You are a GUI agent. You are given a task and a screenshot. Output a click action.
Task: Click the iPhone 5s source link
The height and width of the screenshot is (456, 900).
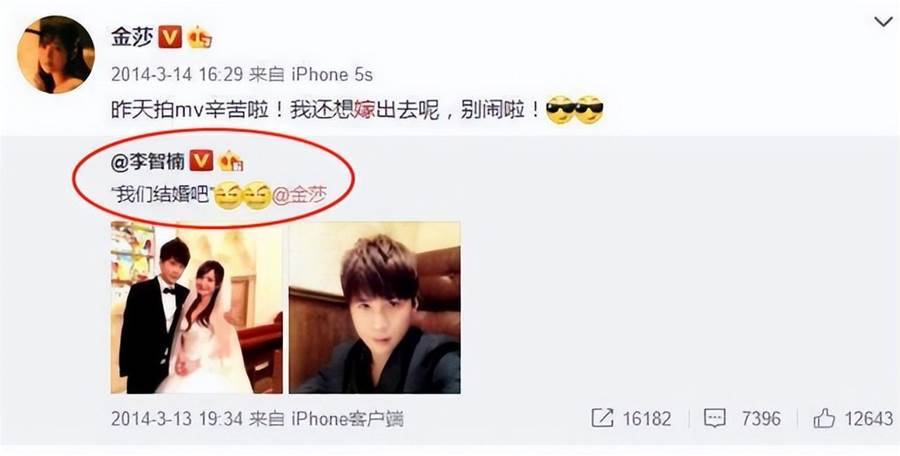(332, 74)
